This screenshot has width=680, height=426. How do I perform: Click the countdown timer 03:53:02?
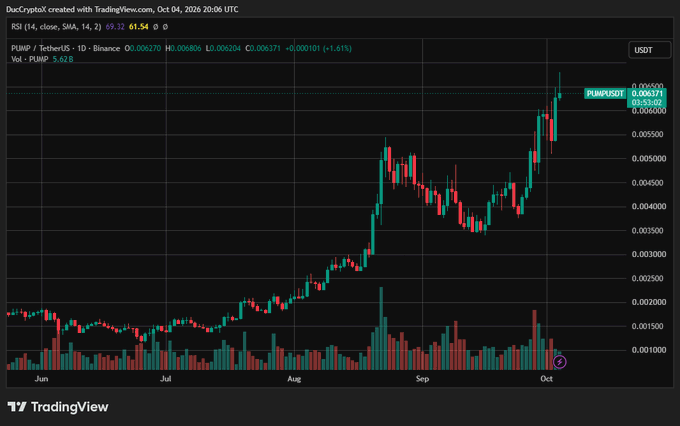tap(647, 103)
